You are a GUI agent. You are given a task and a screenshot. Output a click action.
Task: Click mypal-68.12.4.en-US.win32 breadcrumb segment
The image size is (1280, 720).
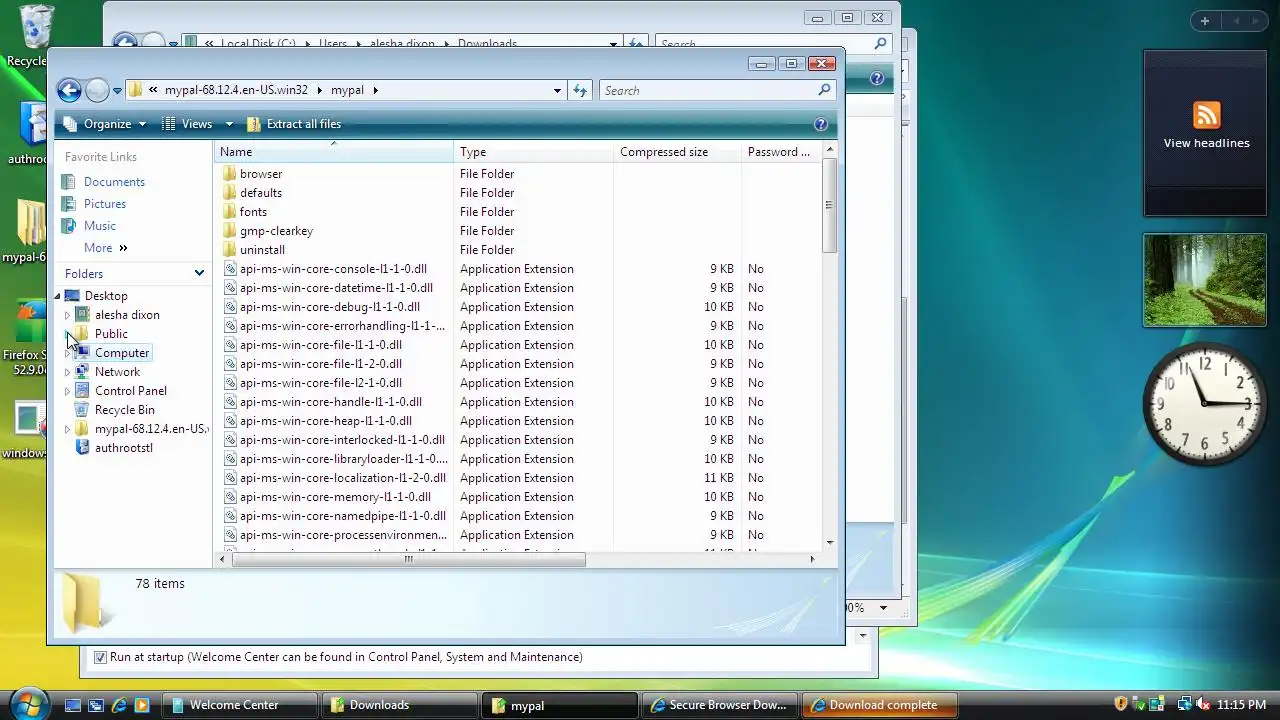pos(236,90)
